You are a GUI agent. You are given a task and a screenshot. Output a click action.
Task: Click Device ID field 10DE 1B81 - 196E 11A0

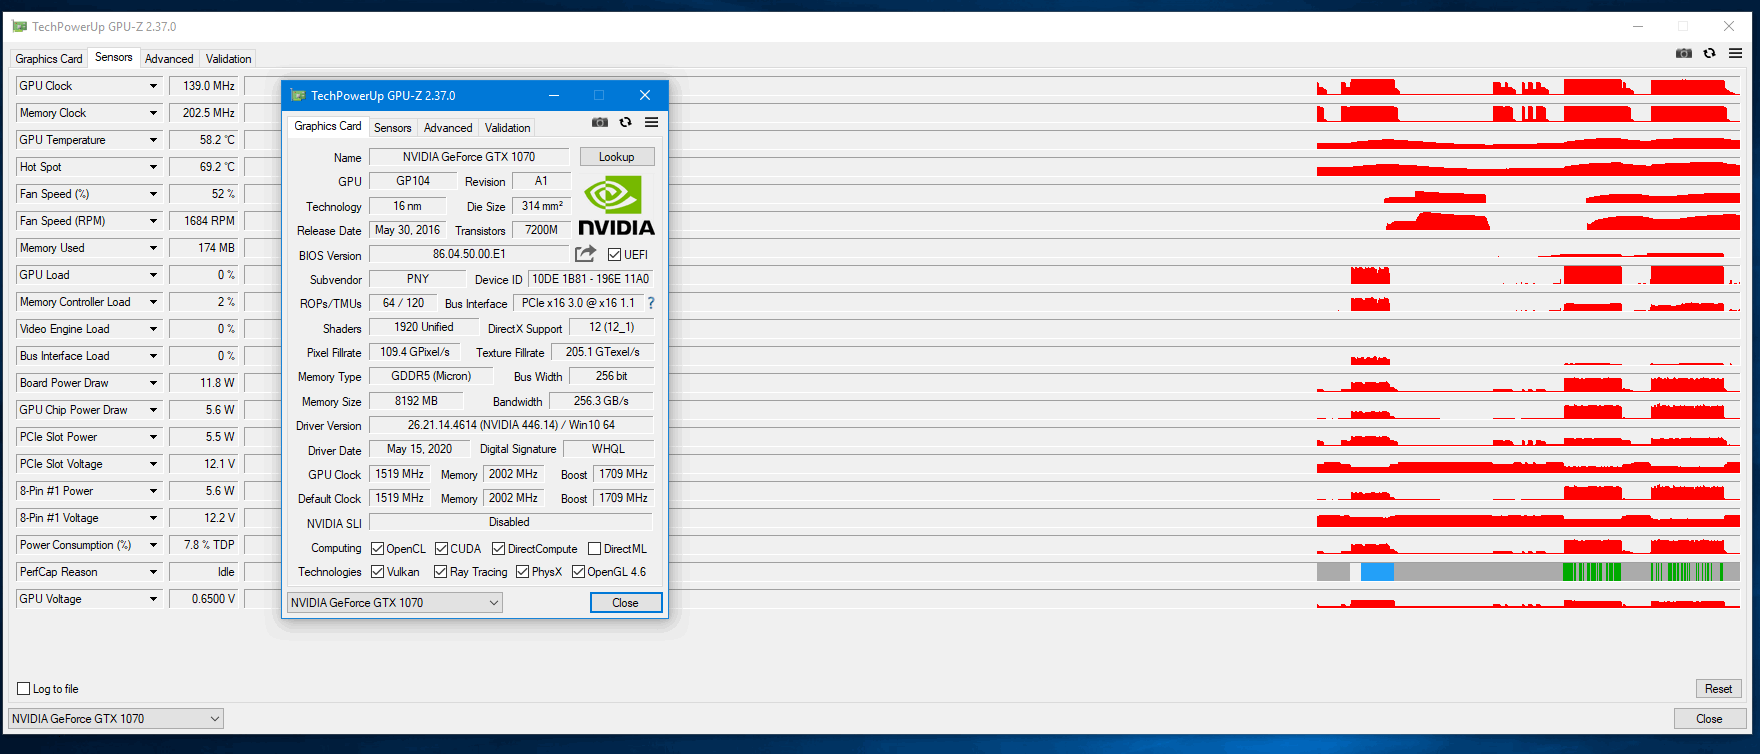(591, 279)
